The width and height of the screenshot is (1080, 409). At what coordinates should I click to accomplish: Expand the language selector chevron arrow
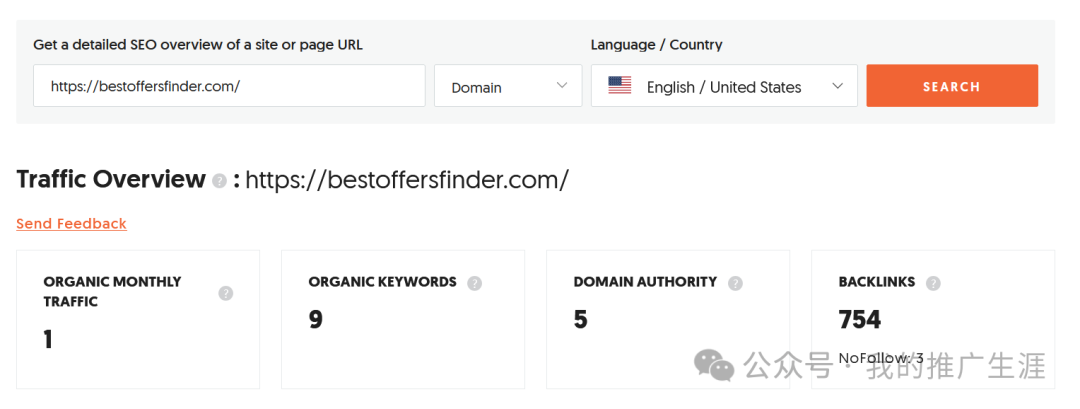click(838, 86)
